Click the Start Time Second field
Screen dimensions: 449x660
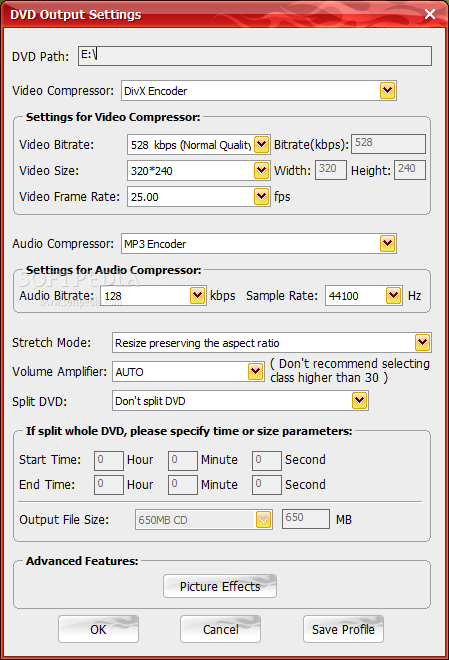(x=267, y=460)
